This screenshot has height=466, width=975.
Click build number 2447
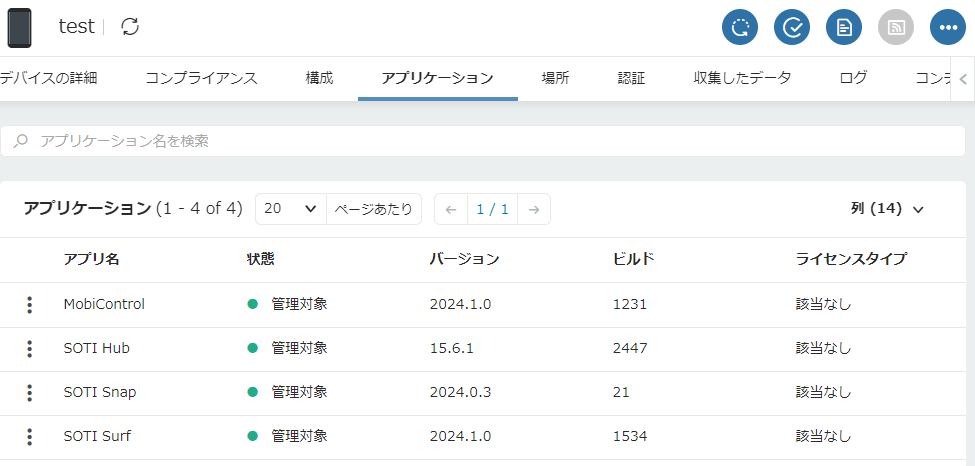pyautogui.click(x=630, y=349)
